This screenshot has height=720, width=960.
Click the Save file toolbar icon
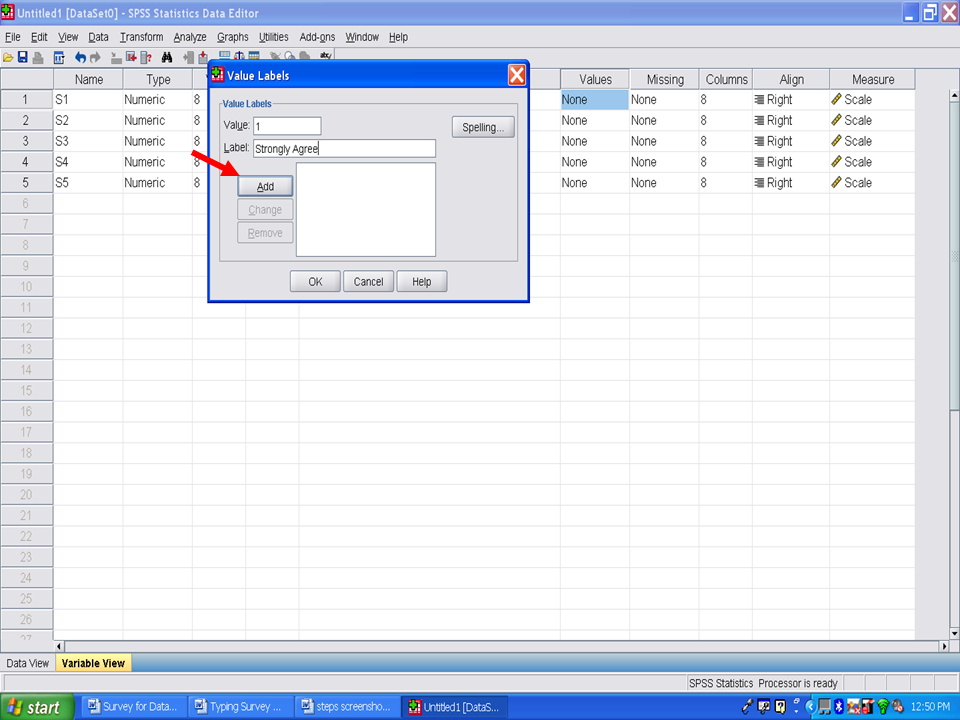point(22,58)
